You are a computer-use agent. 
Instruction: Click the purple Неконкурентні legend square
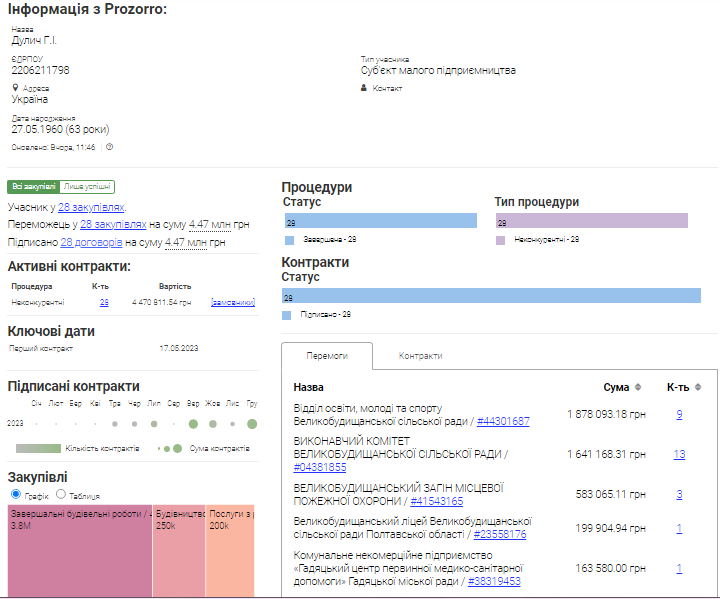click(x=501, y=240)
